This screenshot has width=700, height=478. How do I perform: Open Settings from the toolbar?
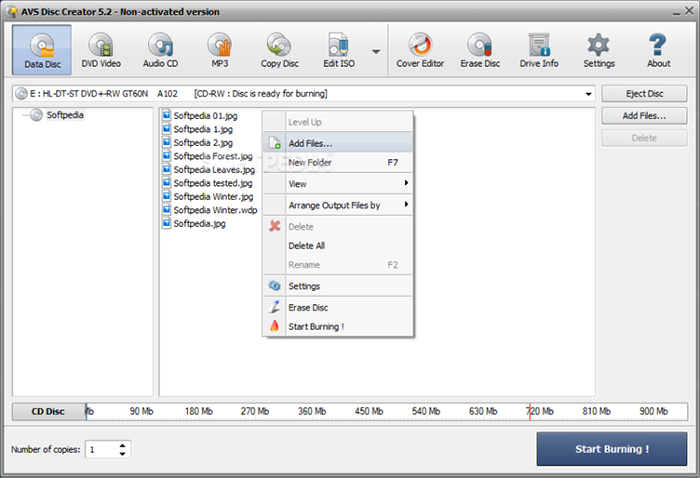(599, 50)
